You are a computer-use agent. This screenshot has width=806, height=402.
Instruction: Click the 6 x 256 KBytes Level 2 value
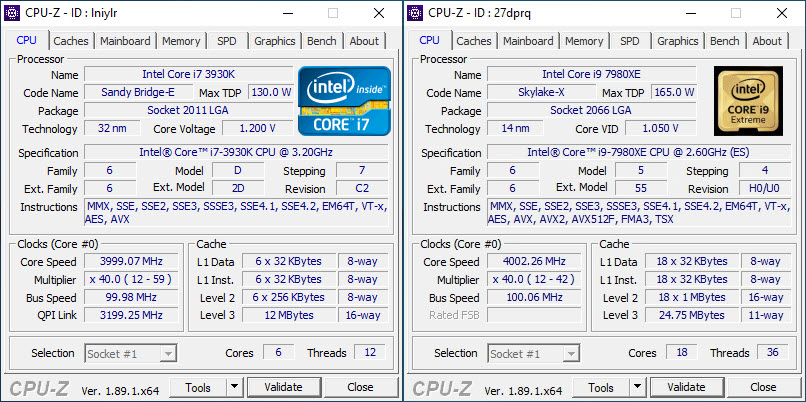tap(289, 297)
